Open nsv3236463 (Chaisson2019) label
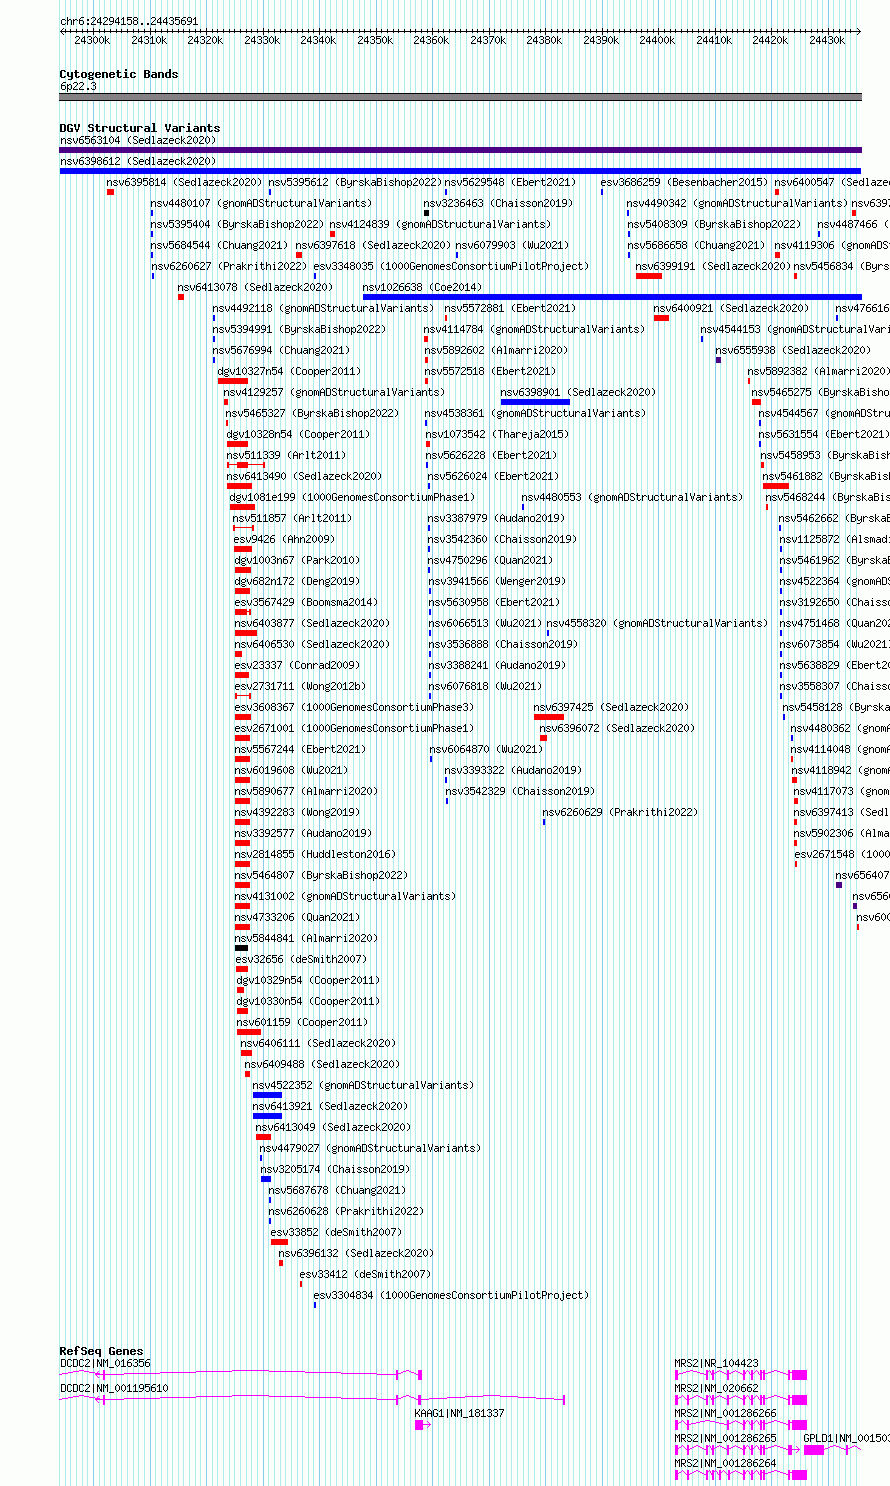Screen dimensions: 890x1486 (498, 203)
